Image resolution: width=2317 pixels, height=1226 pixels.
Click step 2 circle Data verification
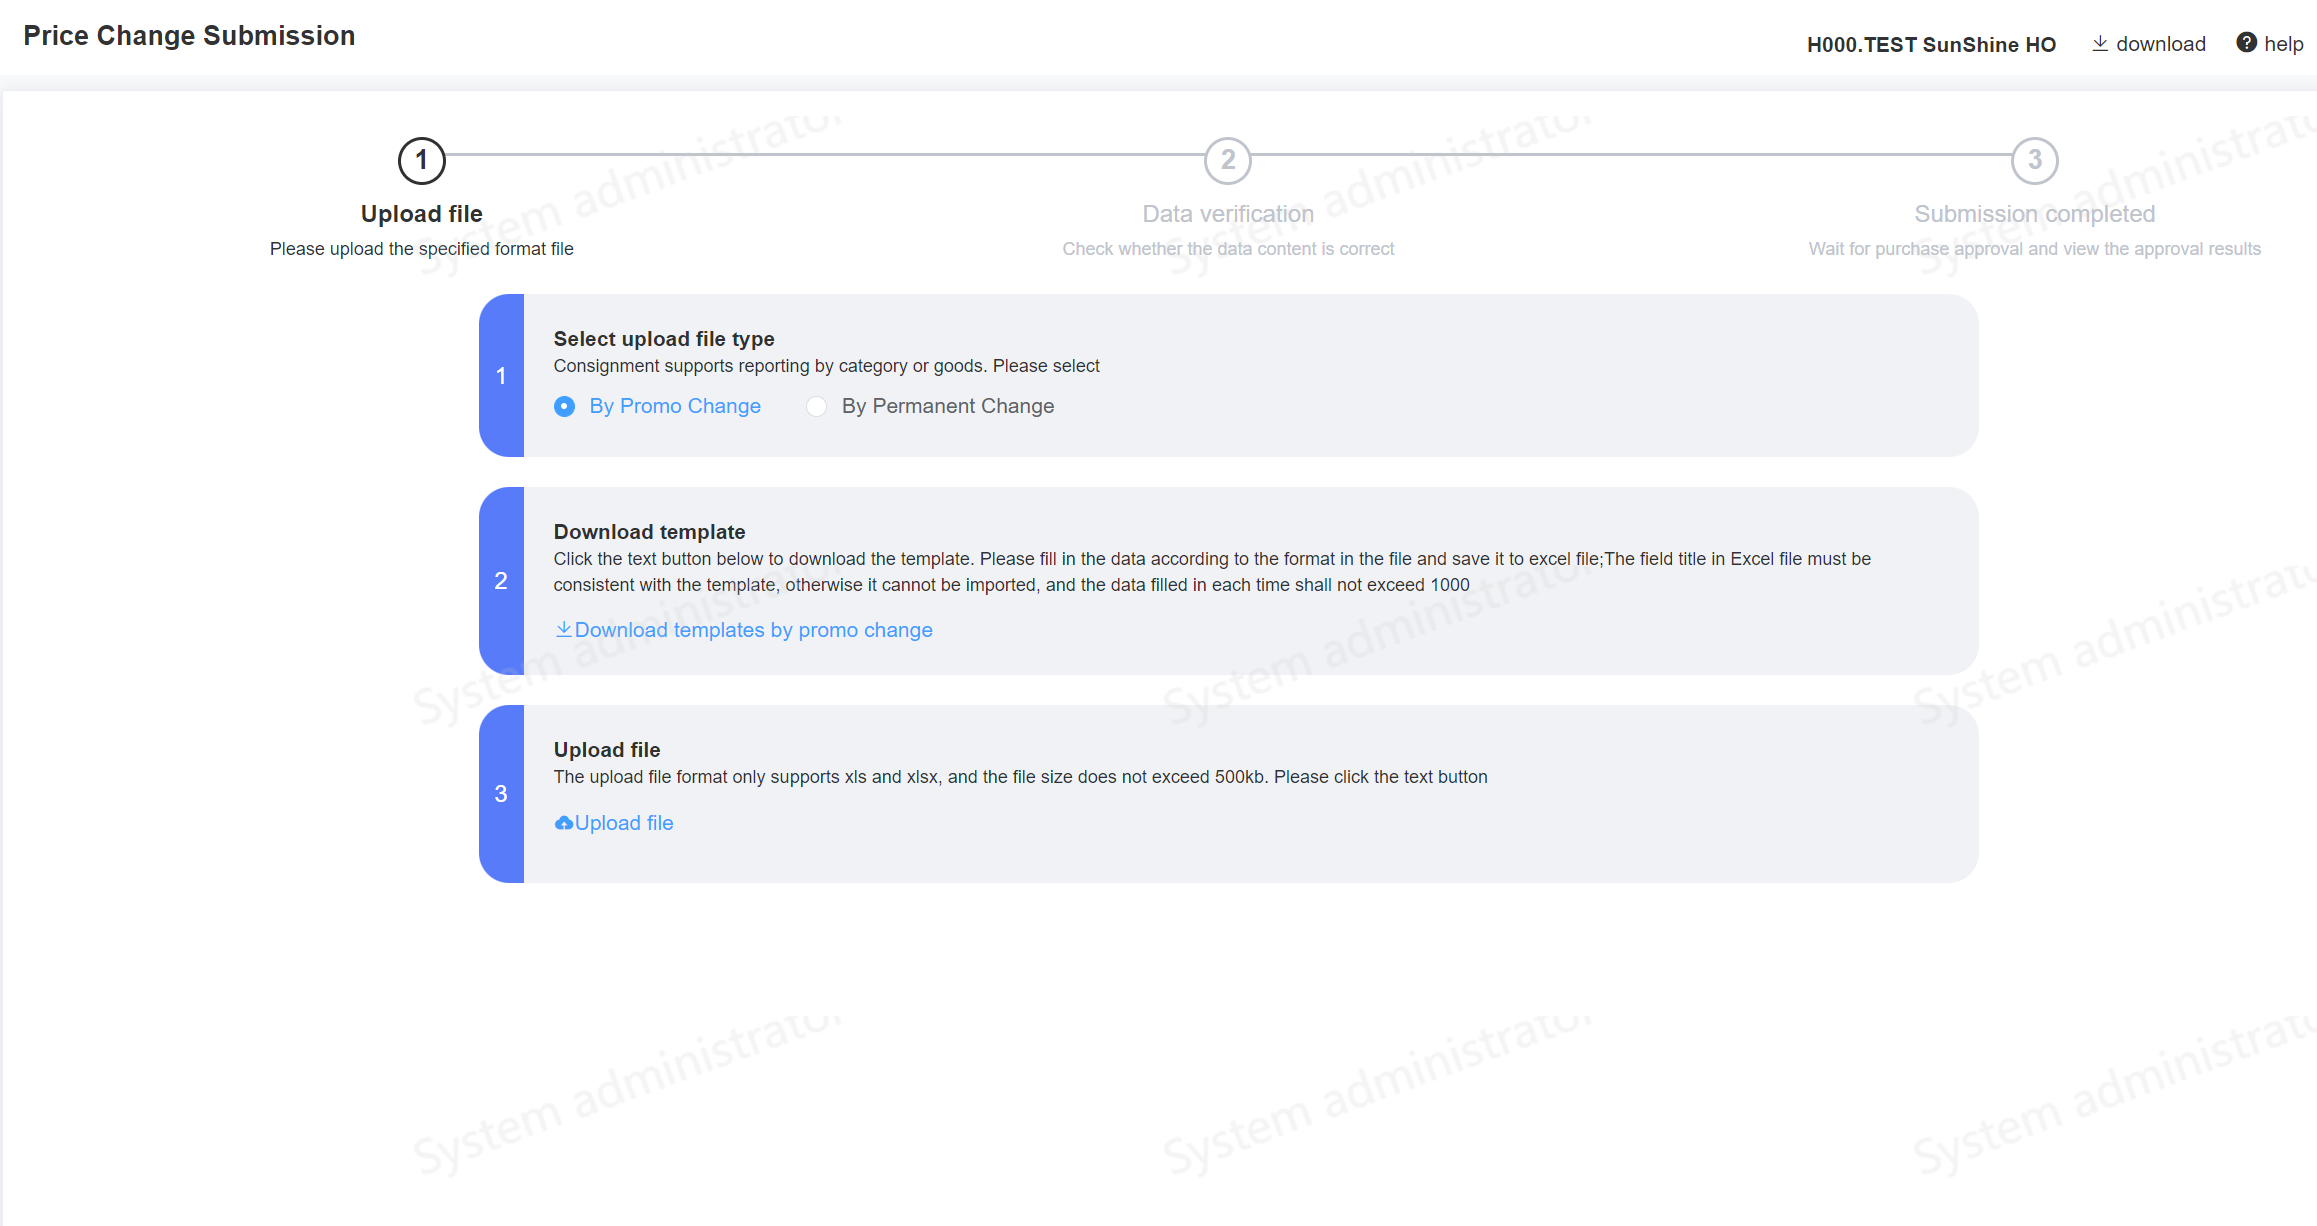1228,160
